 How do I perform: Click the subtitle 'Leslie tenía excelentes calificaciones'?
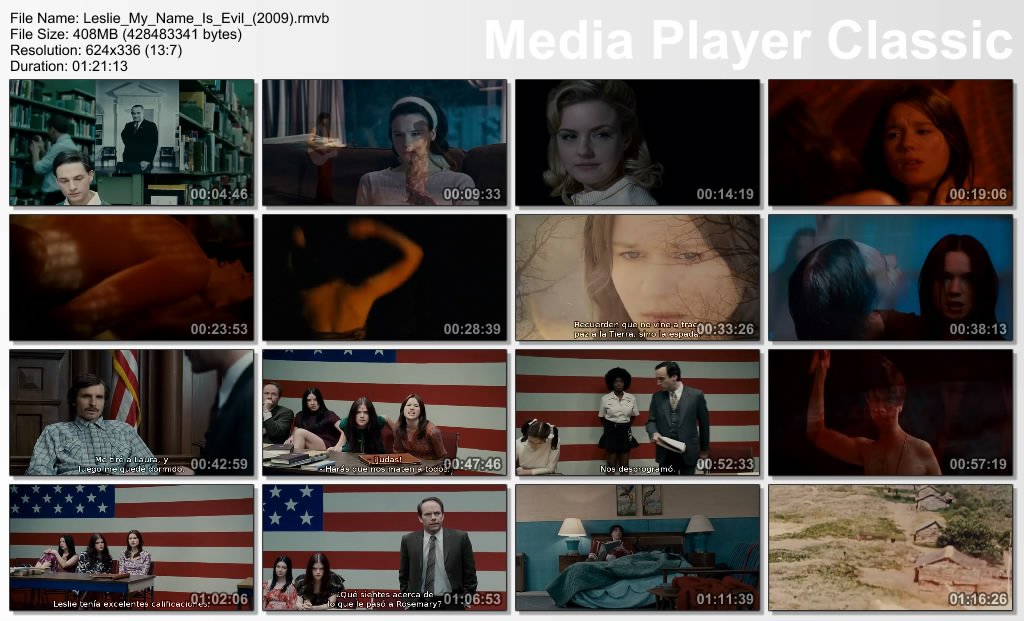pyautogui.click(x=131, y=604)
